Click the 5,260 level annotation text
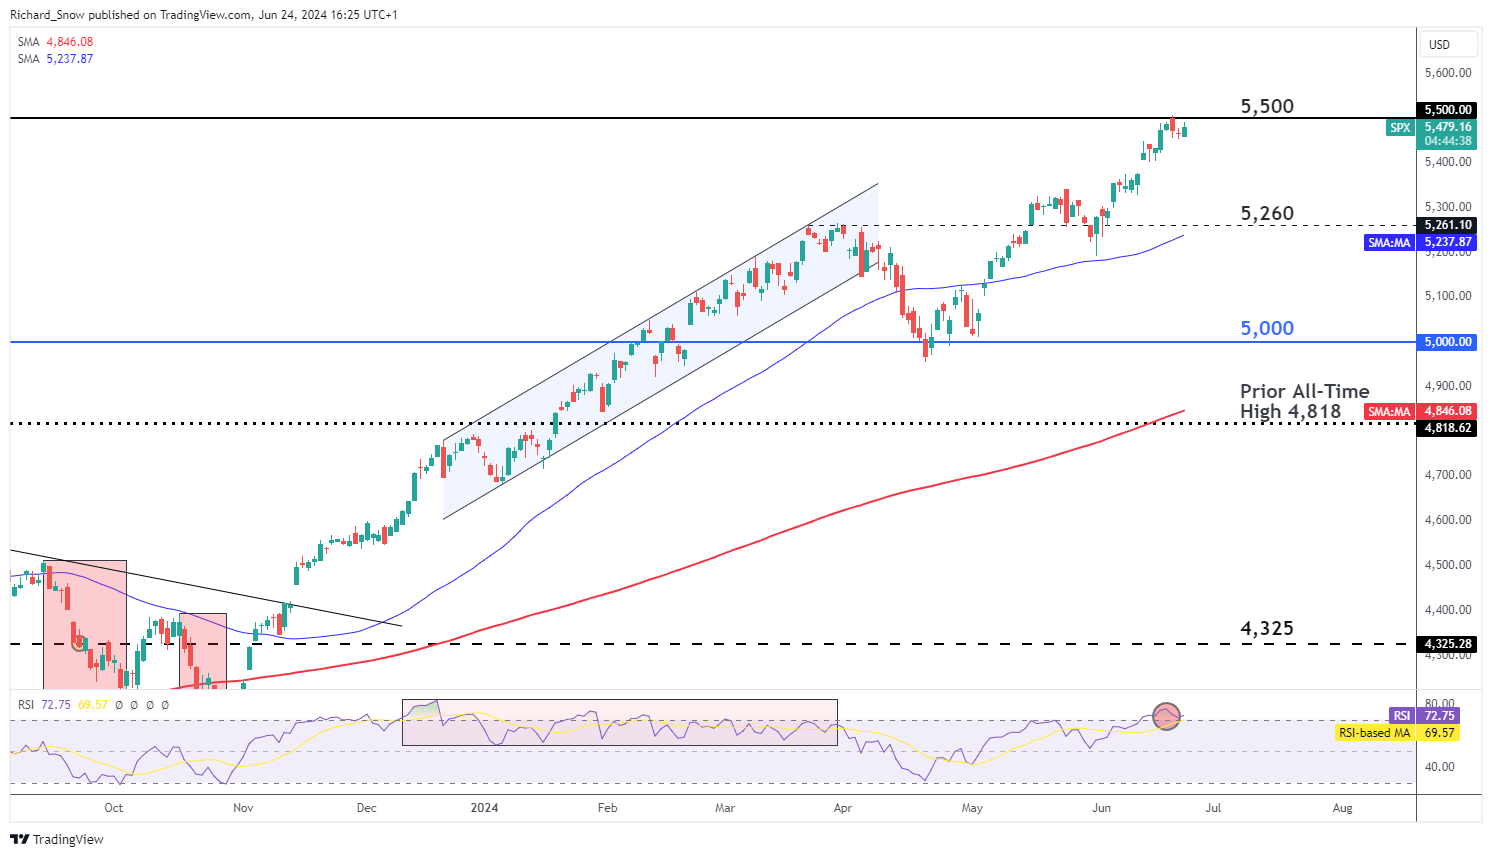Screen dimensions: 1492x857 coord(1267,213)
